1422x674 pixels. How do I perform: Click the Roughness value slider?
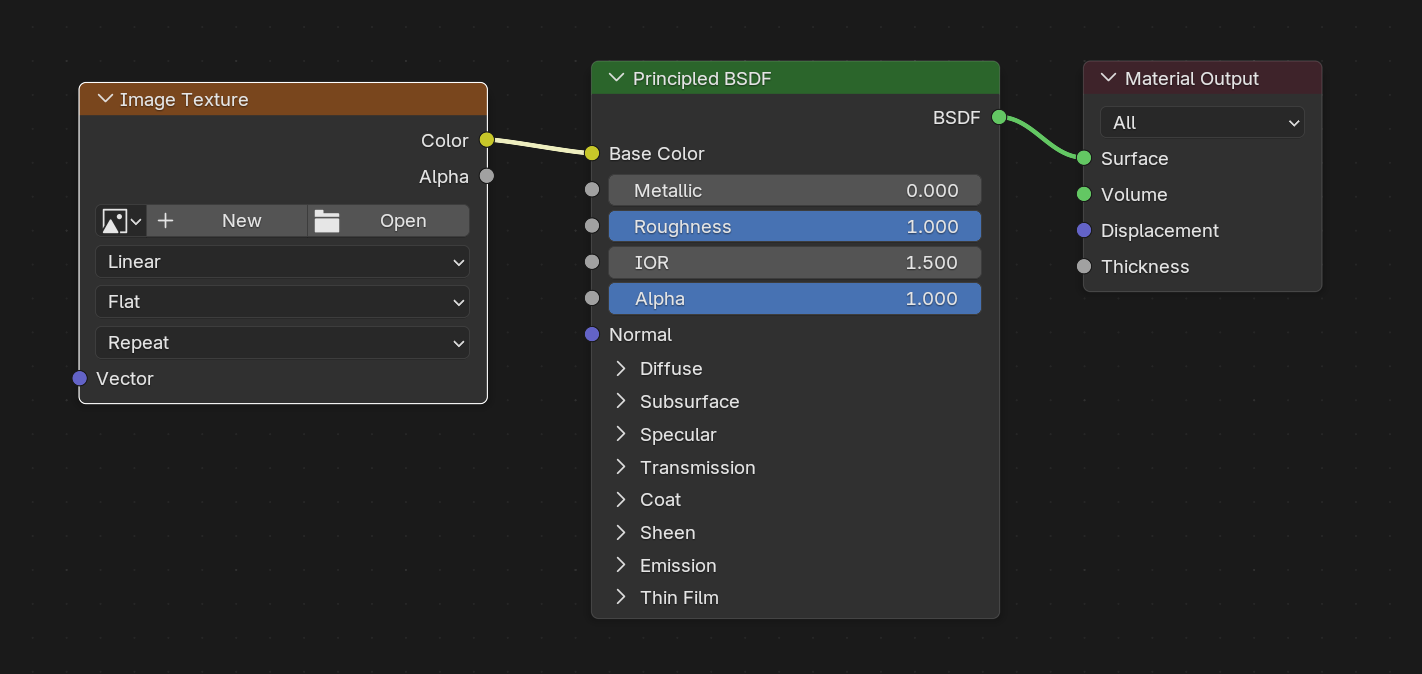click(x=795, y=226)
